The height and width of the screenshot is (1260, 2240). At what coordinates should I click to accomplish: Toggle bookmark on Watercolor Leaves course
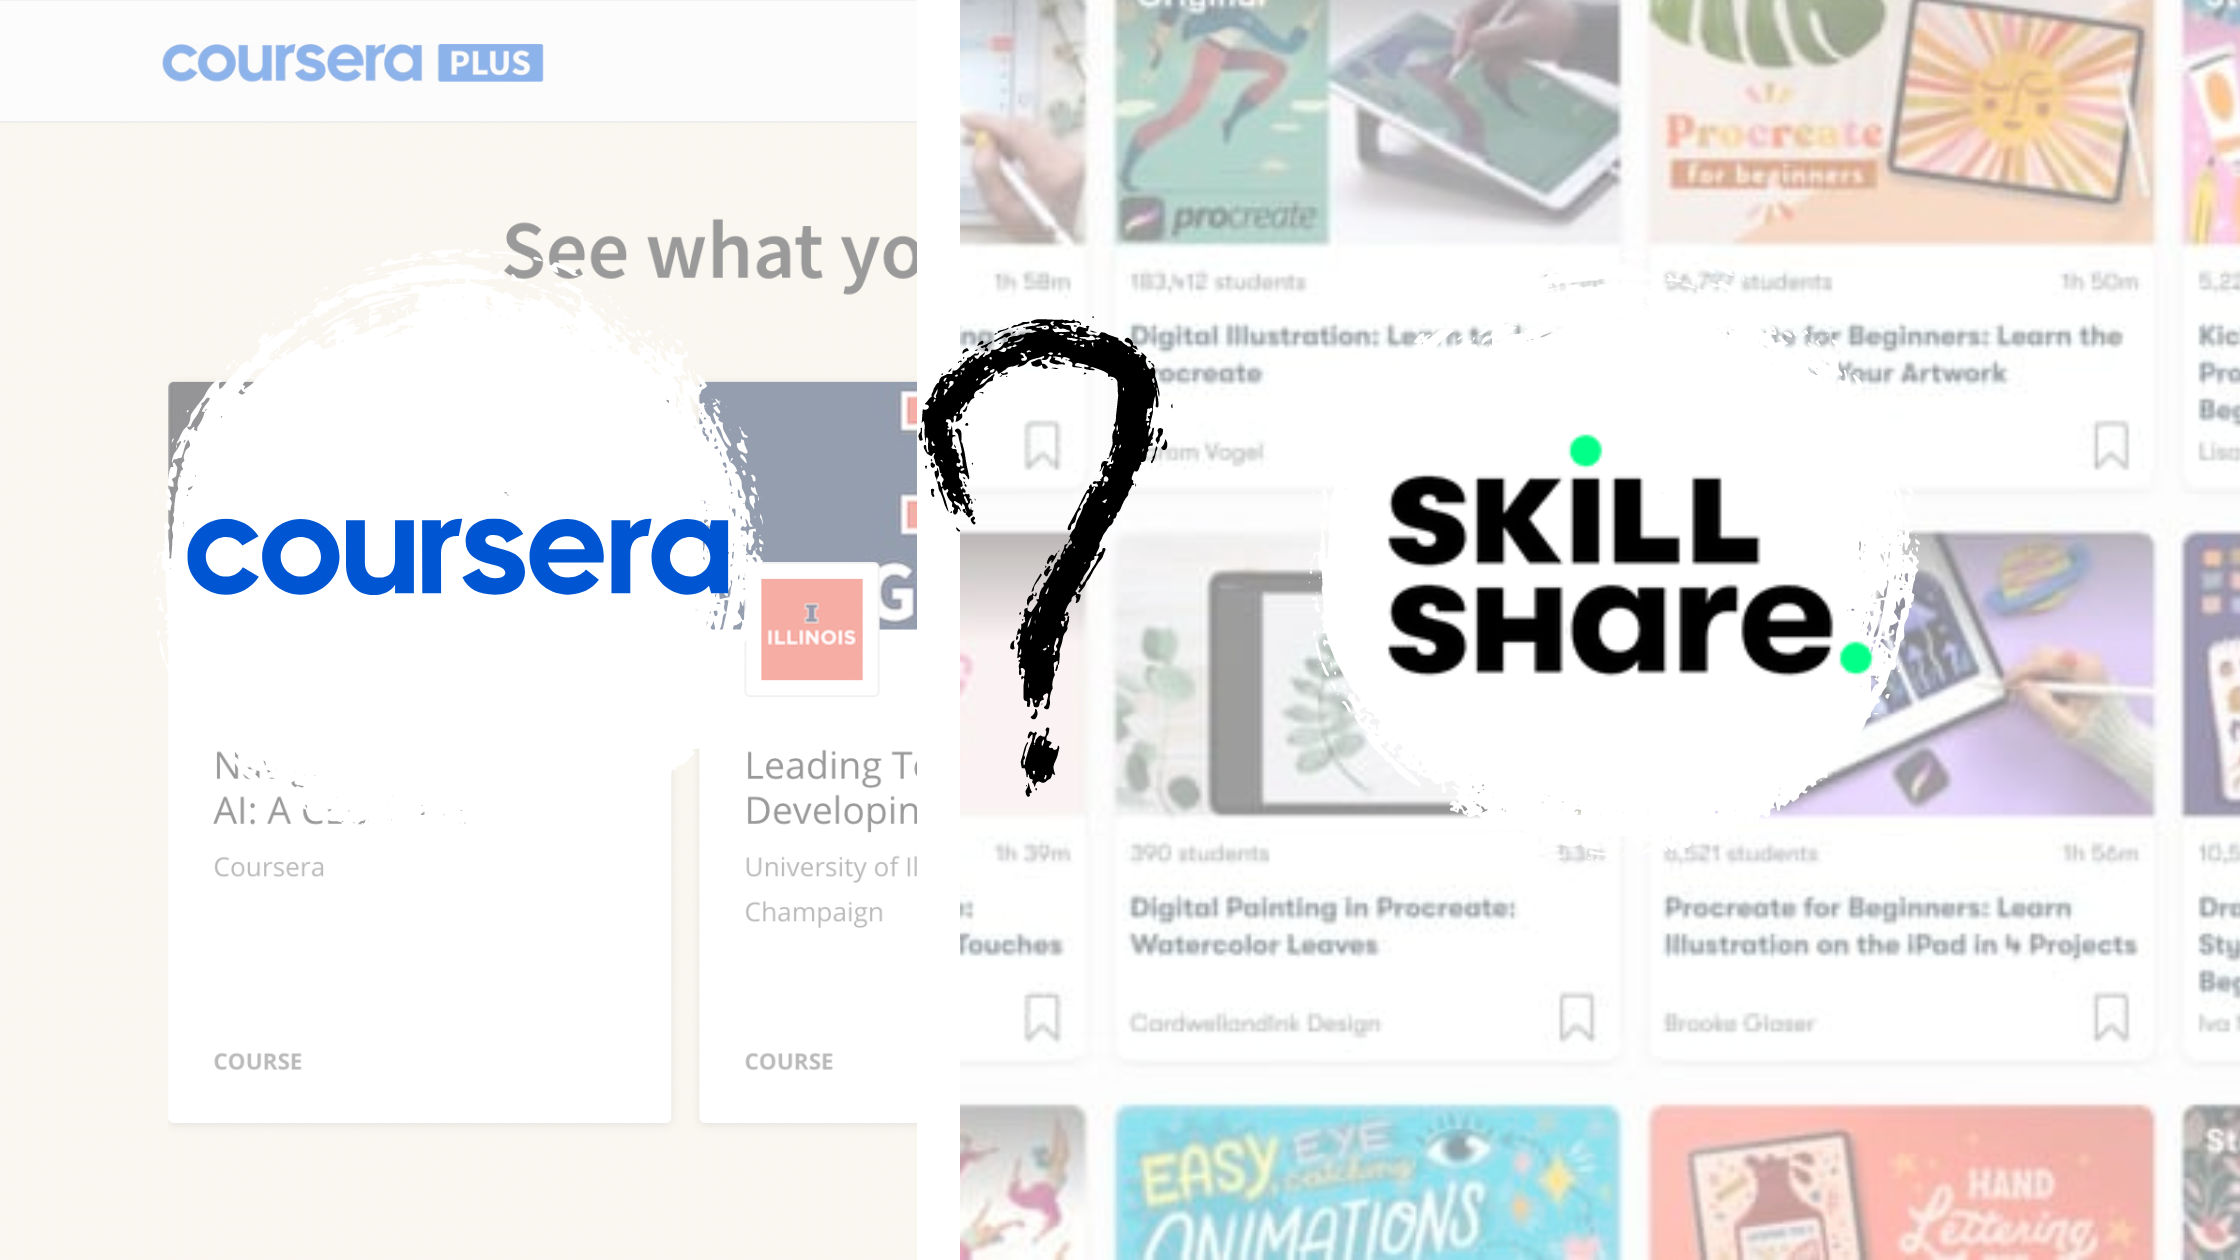point(1577,1017)
